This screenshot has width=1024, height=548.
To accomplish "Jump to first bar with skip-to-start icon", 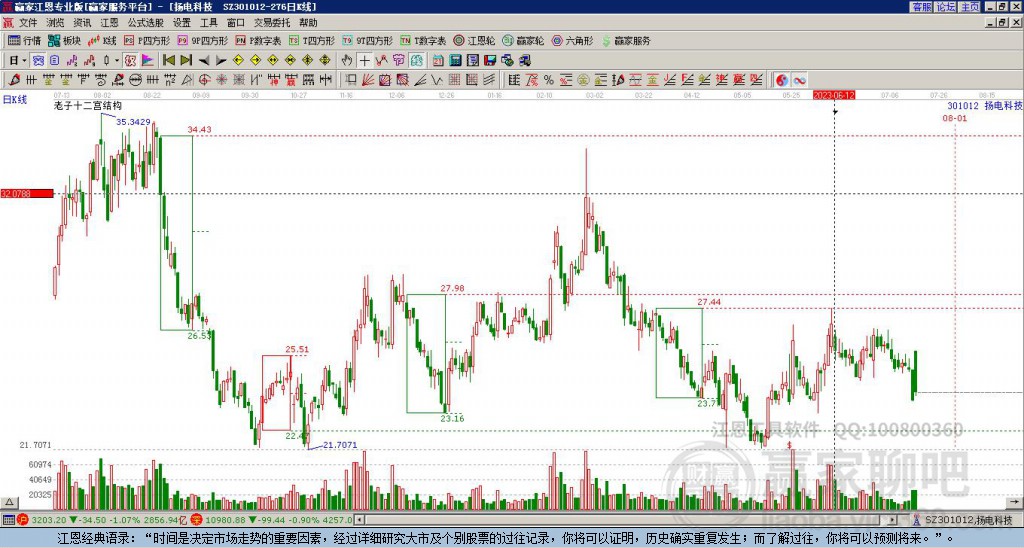I will click(x=168, y=60).
